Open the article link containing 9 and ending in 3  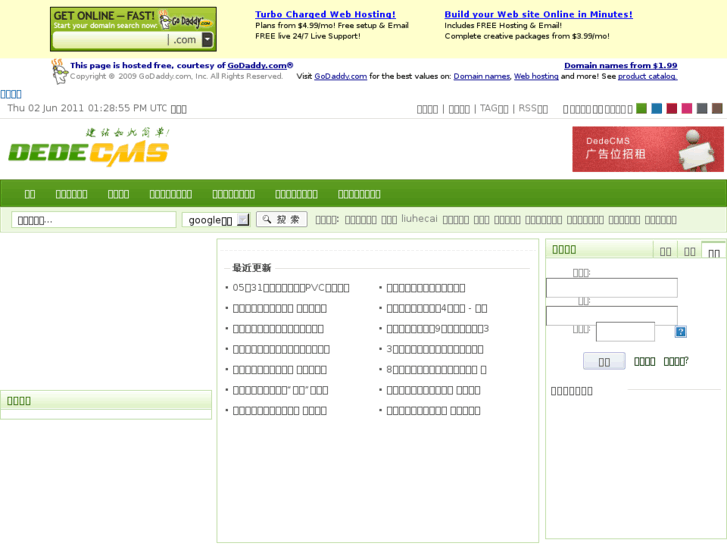[437, 329]
